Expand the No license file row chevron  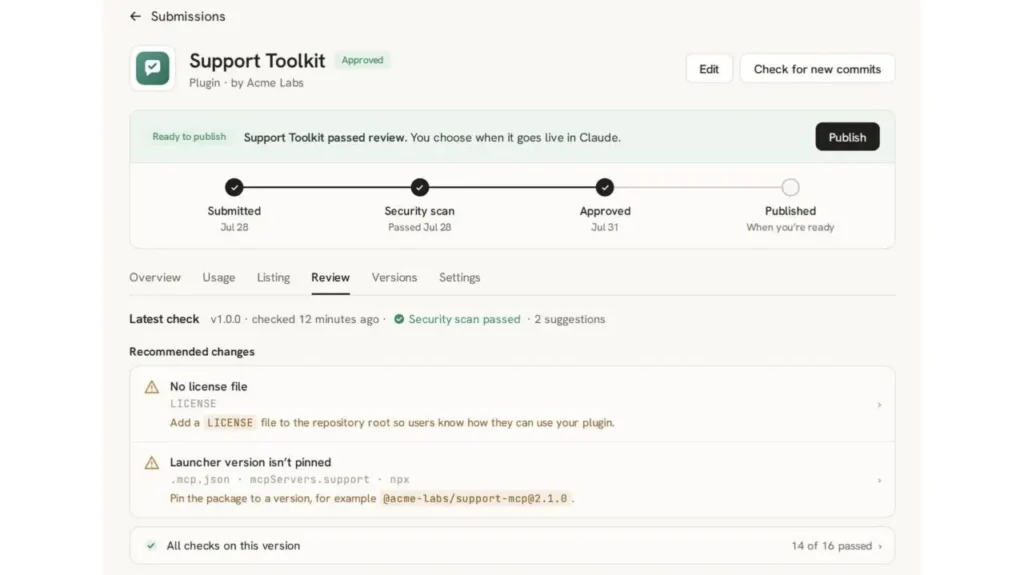coord(879,405)
